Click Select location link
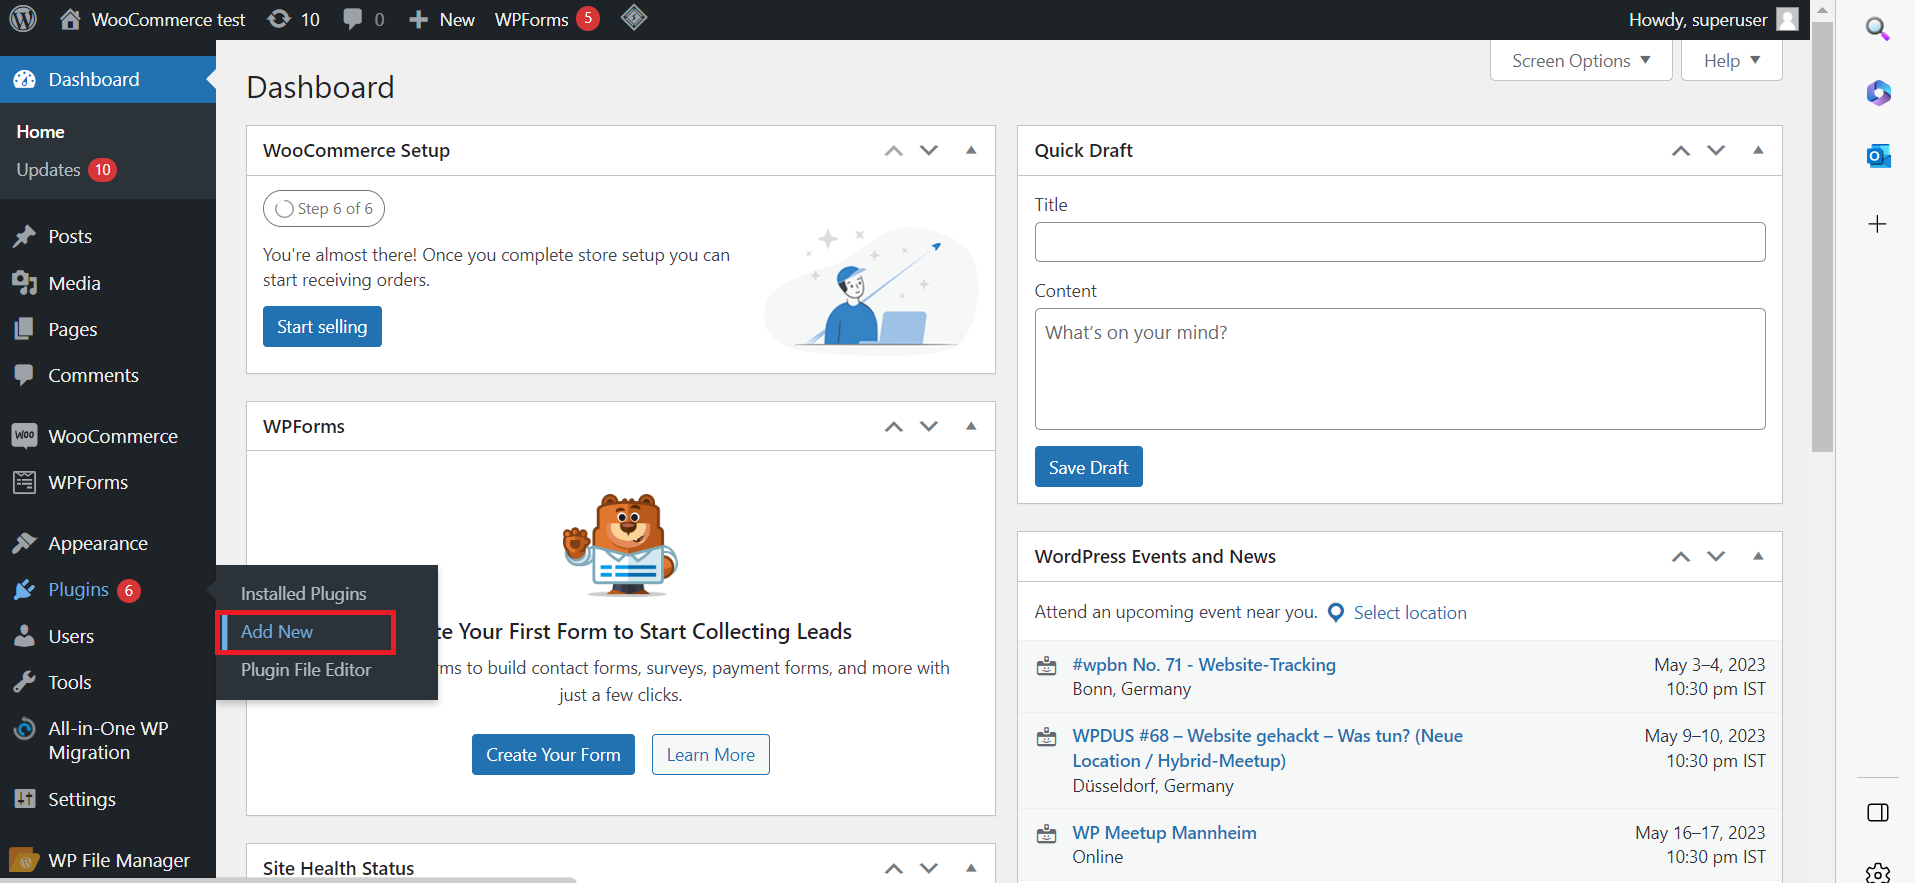The width and height of the screenshot is (1915, 883). [1410, 613]
